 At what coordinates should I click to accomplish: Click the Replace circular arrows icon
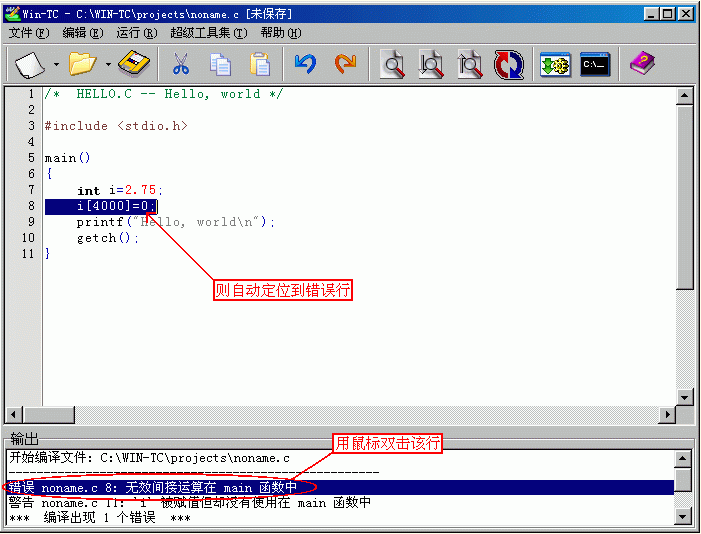tap(509, 64)
